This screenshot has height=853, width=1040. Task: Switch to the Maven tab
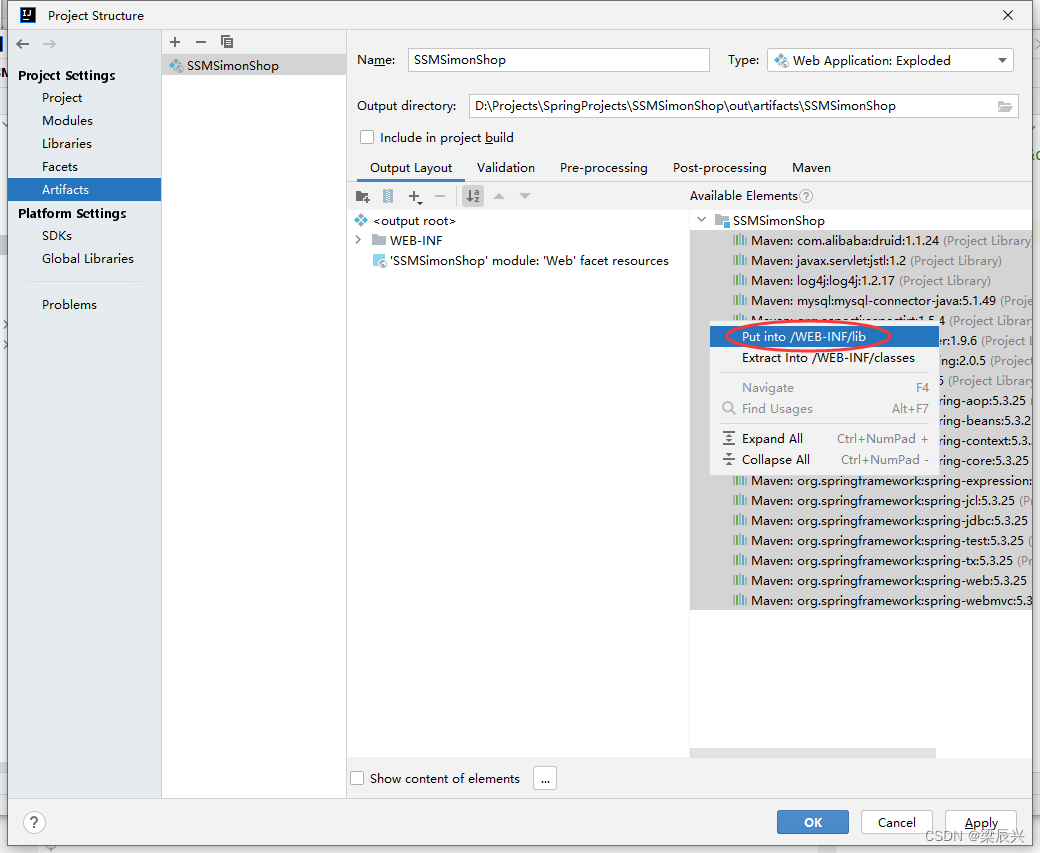[x=811, y=168]
